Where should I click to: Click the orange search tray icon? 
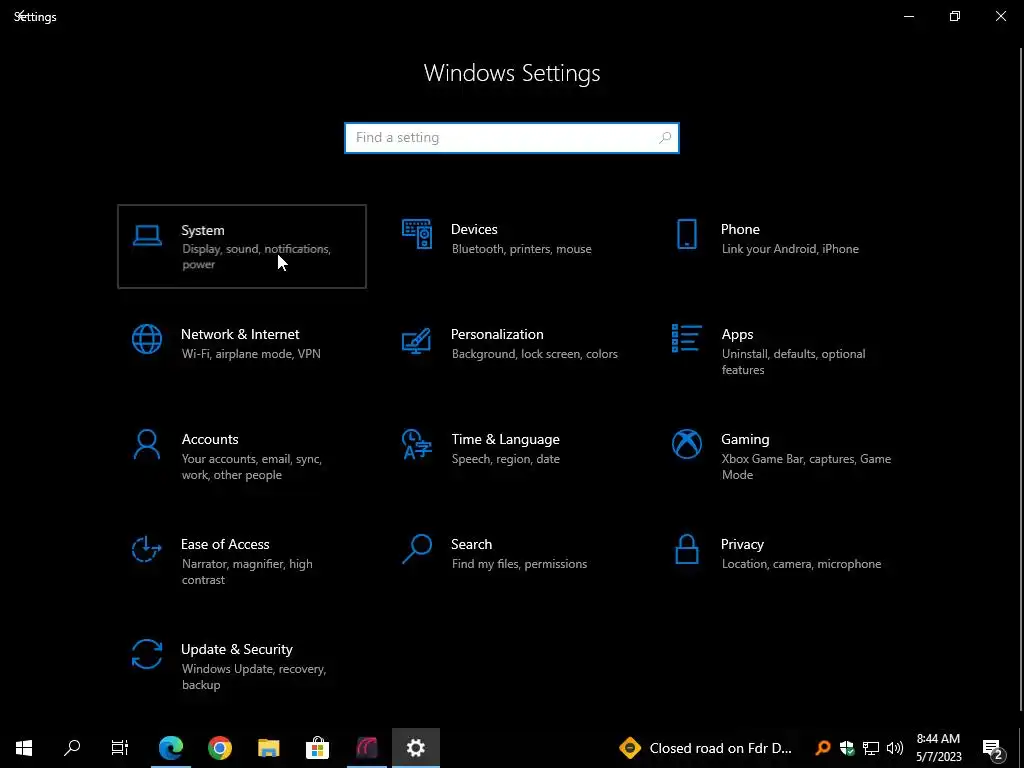[823, 748]
